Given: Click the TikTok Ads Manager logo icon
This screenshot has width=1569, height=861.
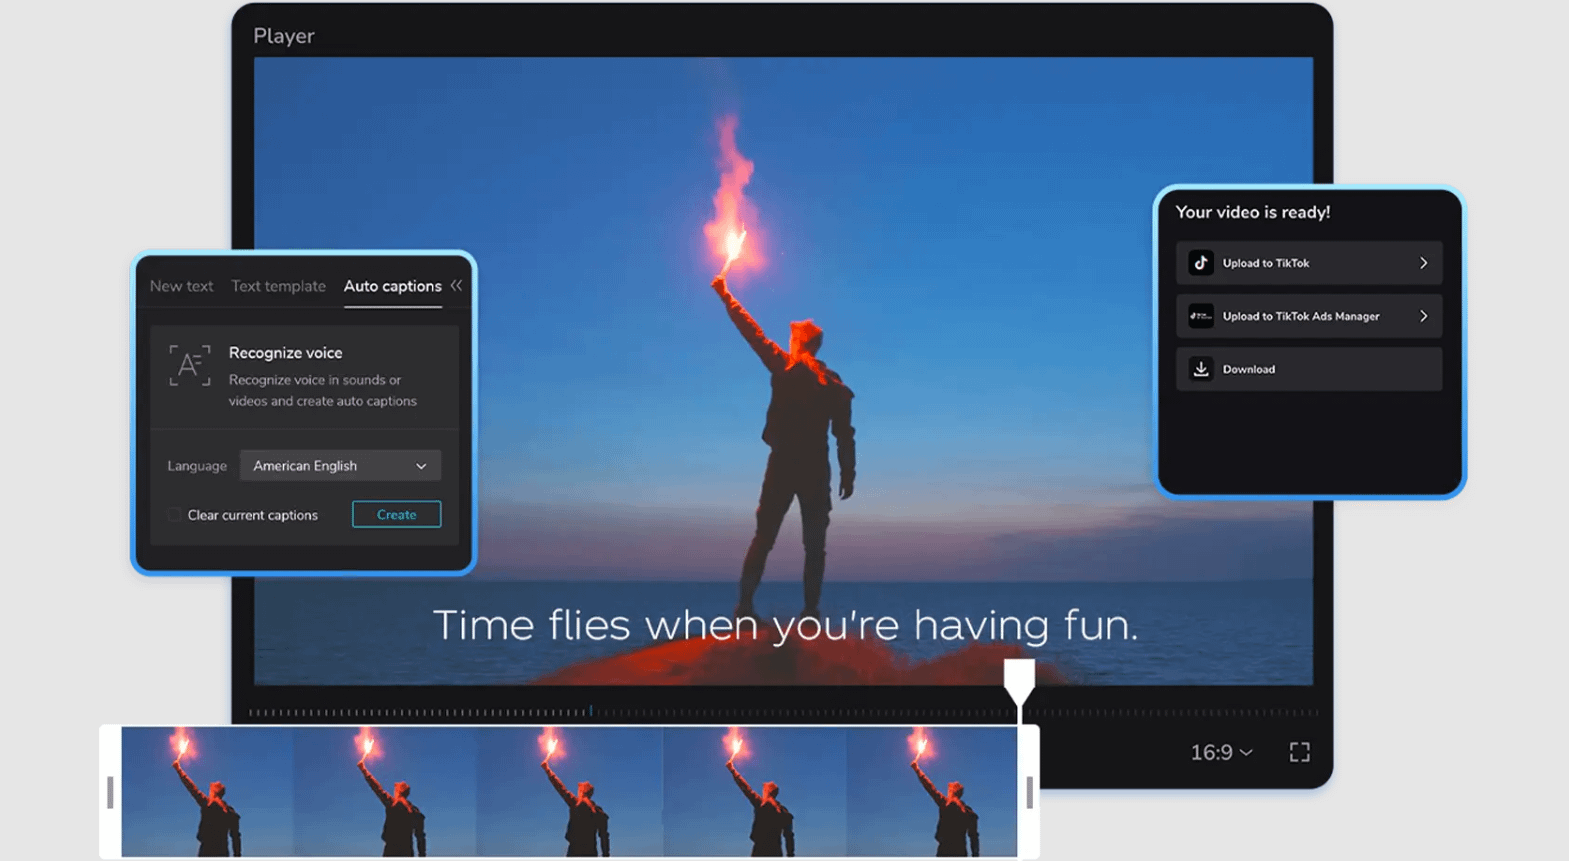Looking at the screenshot, I should click(1201, 316).
